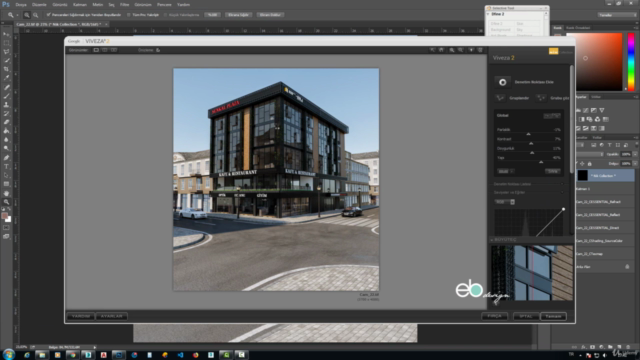
Task: Open the Dolgu fill dropdown arrow
Action: coord(636,164)
